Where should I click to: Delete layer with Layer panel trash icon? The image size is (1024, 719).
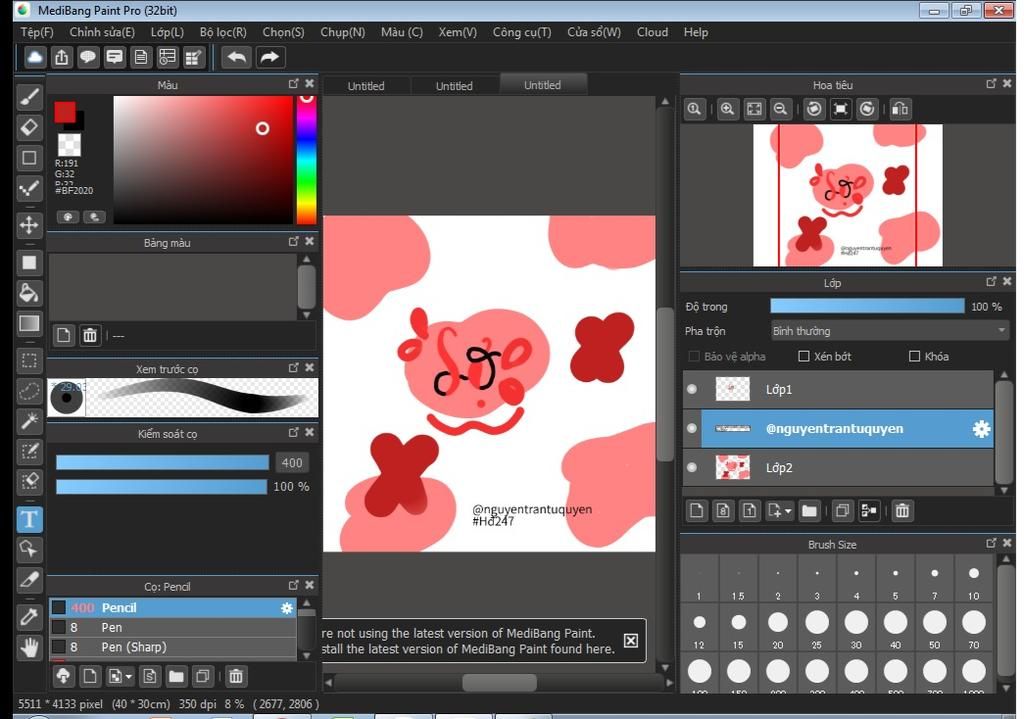(x=902, y=511)
